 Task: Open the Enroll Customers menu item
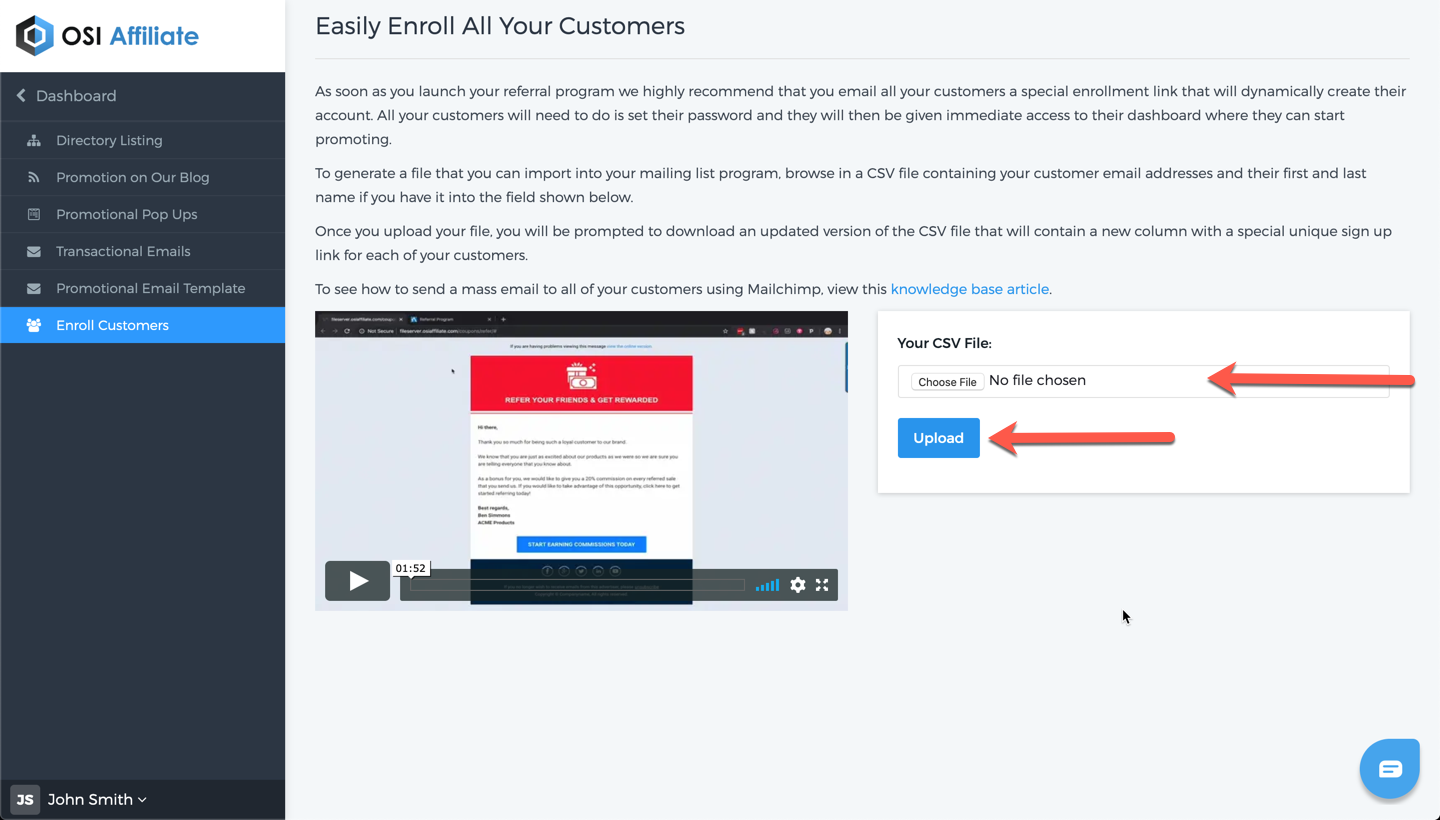coord(143,325)
